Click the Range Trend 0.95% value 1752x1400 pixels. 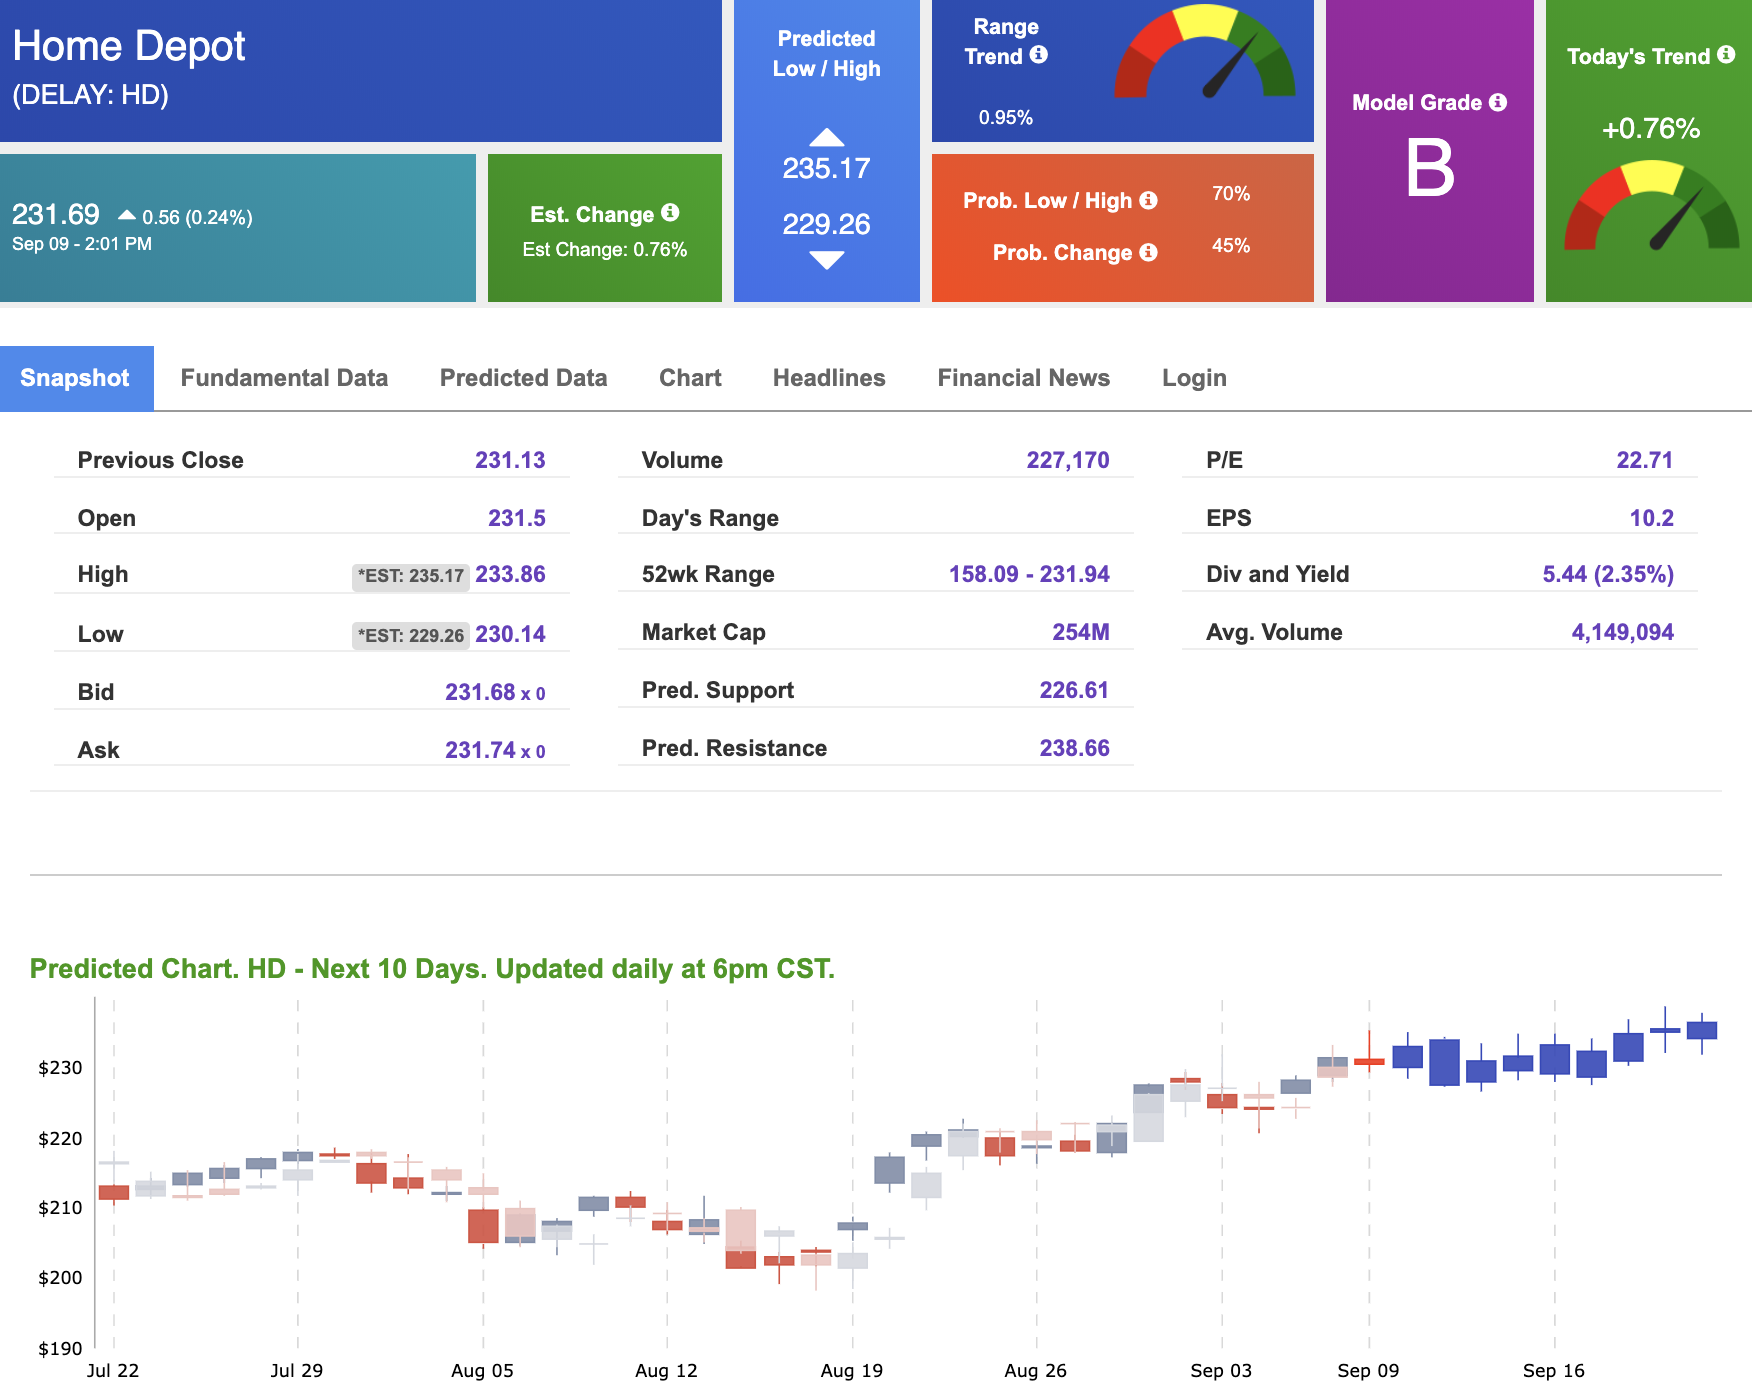coord(1006,117)
